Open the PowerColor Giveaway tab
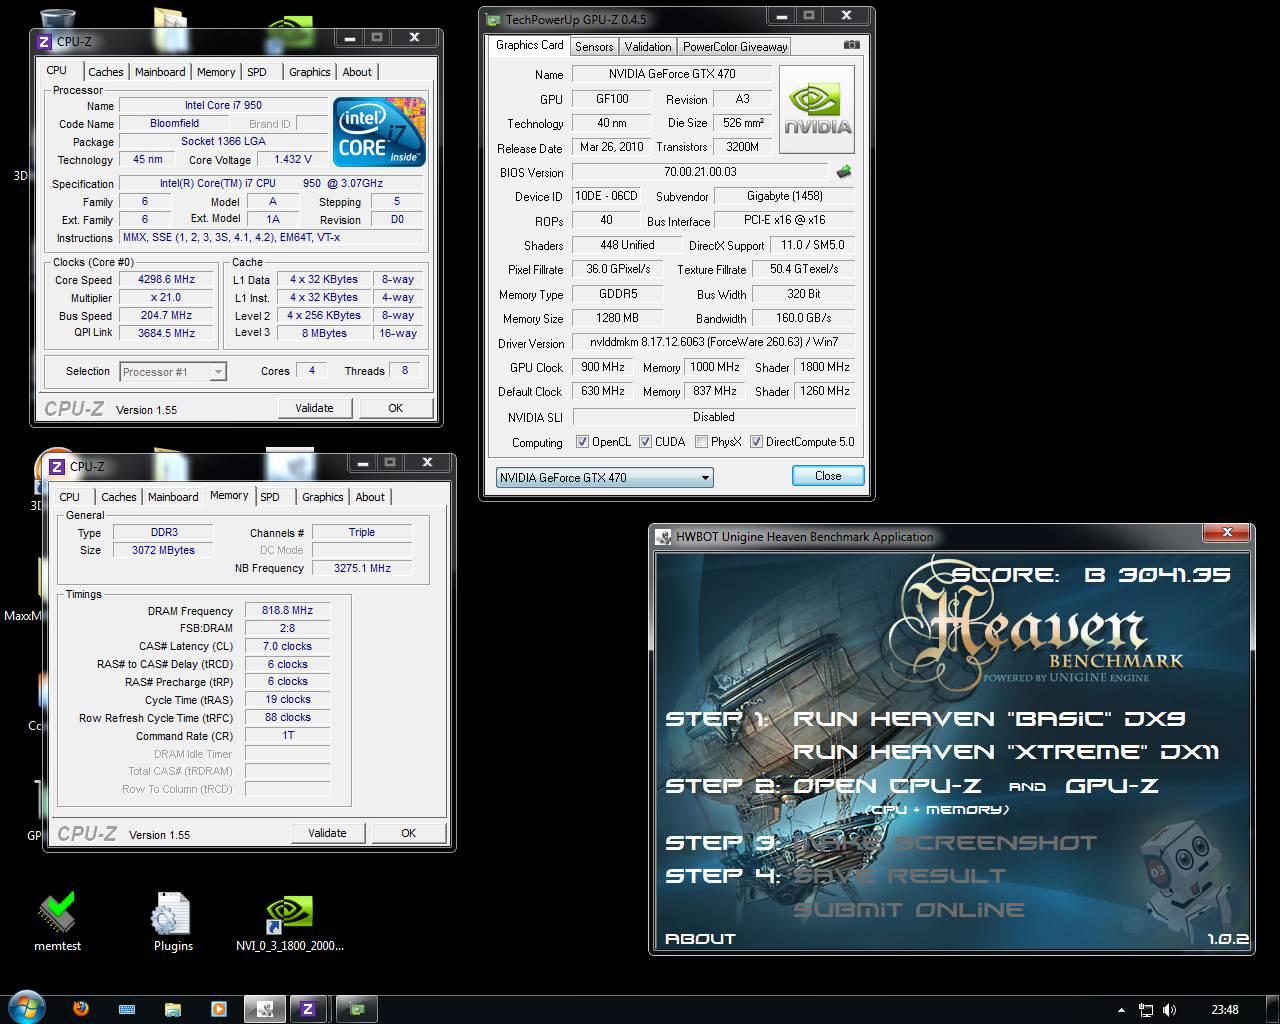Image resolution: width=1280 pixels, height=1024 pixels. (x=735, y=47)
